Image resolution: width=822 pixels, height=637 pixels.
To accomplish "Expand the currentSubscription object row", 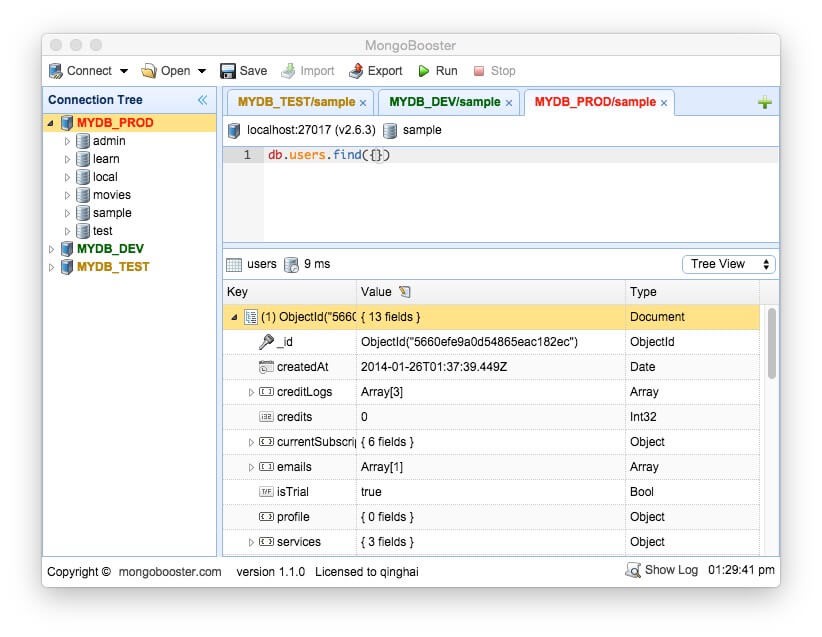I will click(251, 442).
